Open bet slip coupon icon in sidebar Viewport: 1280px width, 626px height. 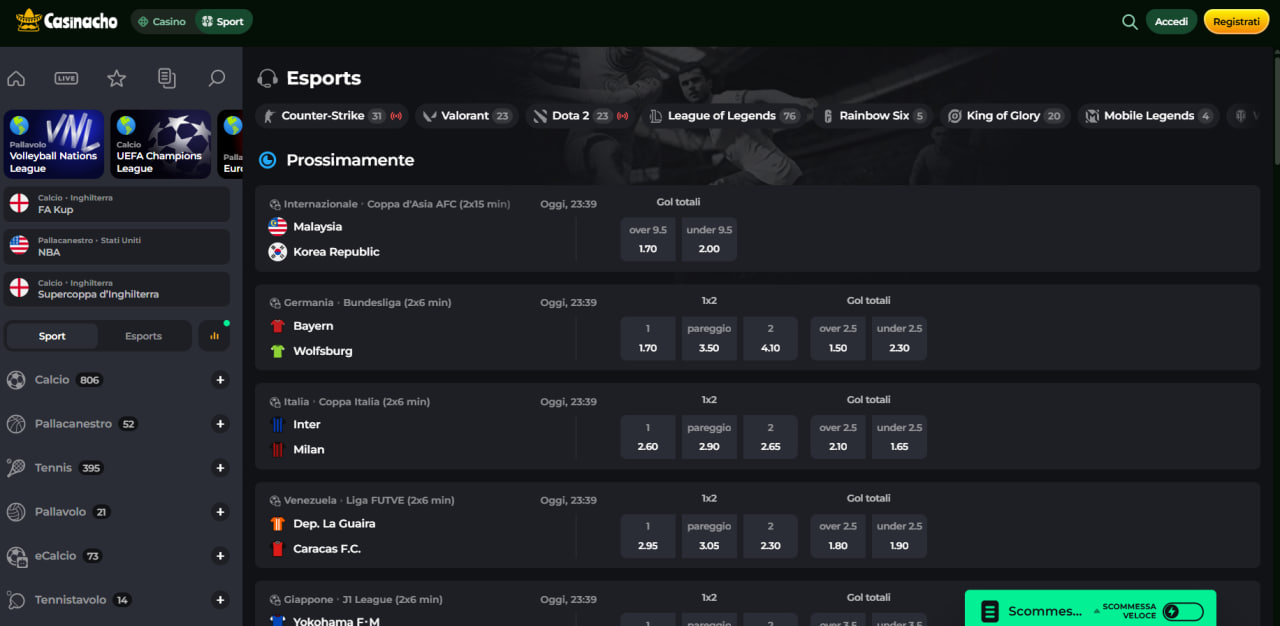167,78
